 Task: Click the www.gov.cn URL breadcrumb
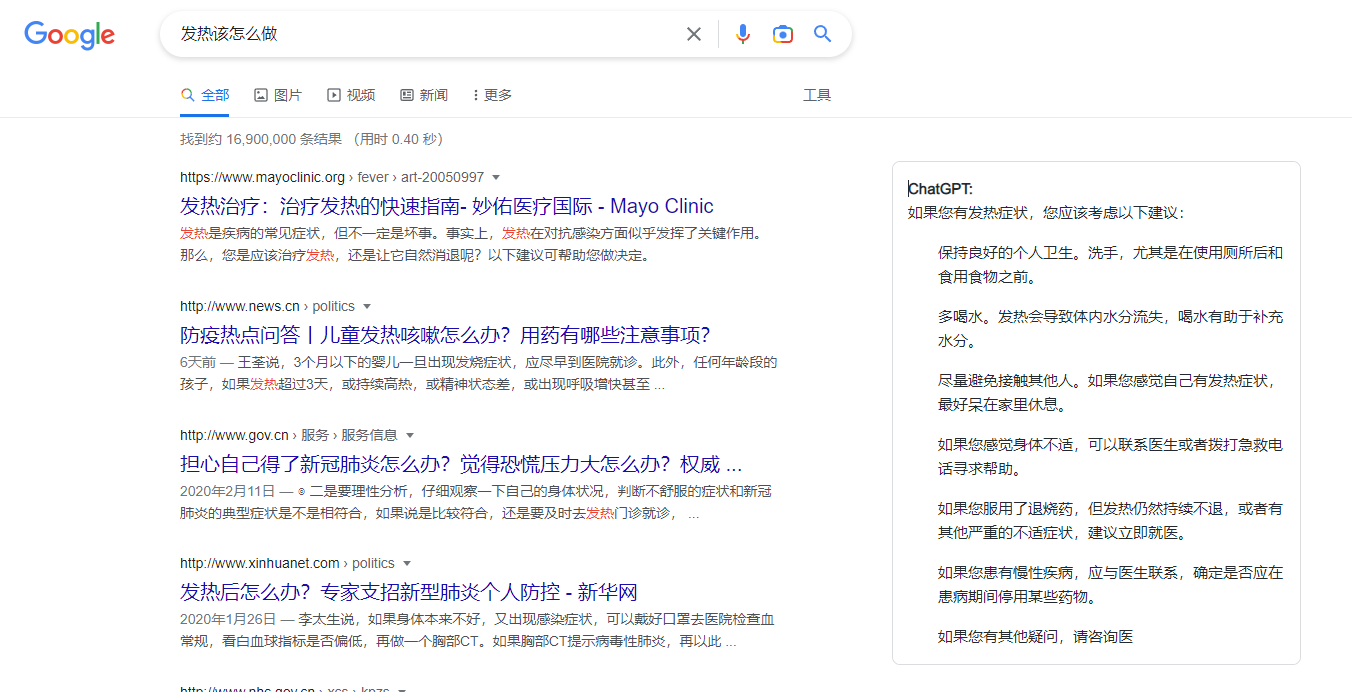[289, 435]
